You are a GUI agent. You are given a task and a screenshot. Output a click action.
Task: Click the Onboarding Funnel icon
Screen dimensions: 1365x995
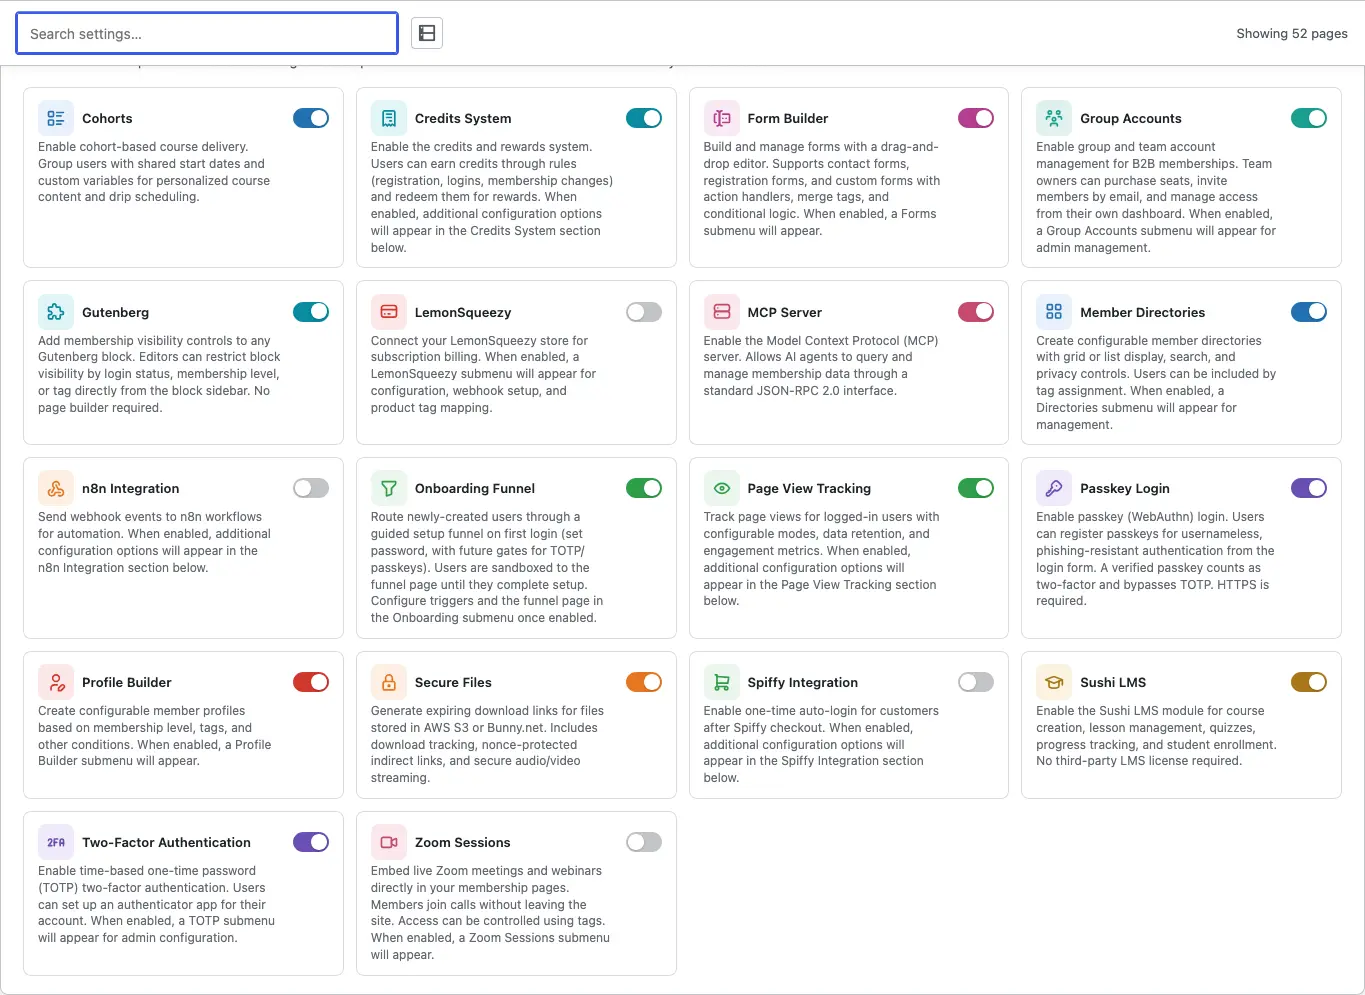click(389, 488)
